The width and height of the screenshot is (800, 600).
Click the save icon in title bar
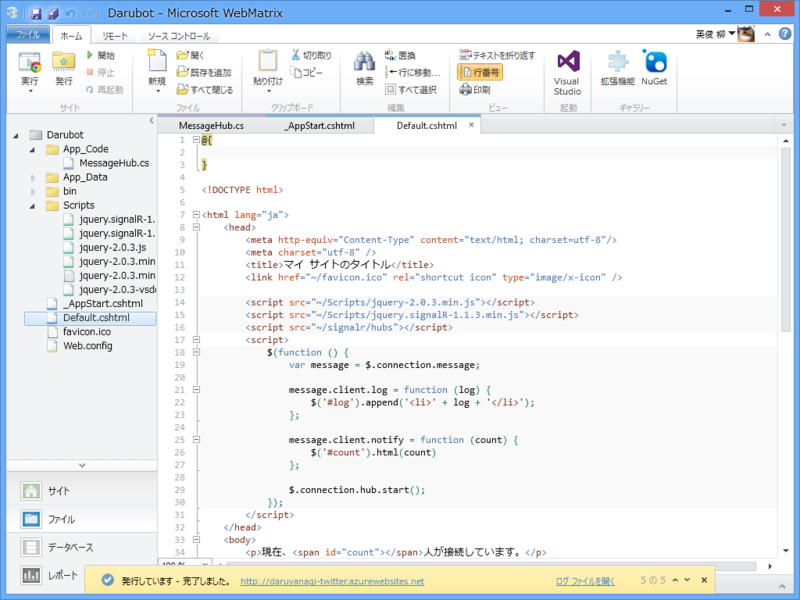point(36,14)
